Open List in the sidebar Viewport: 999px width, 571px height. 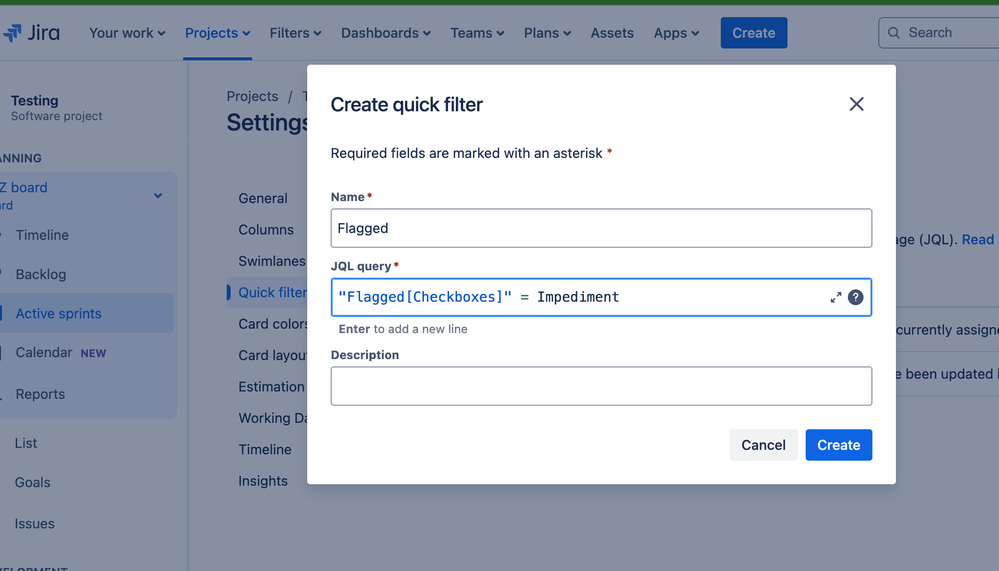[x=26, y=444]
